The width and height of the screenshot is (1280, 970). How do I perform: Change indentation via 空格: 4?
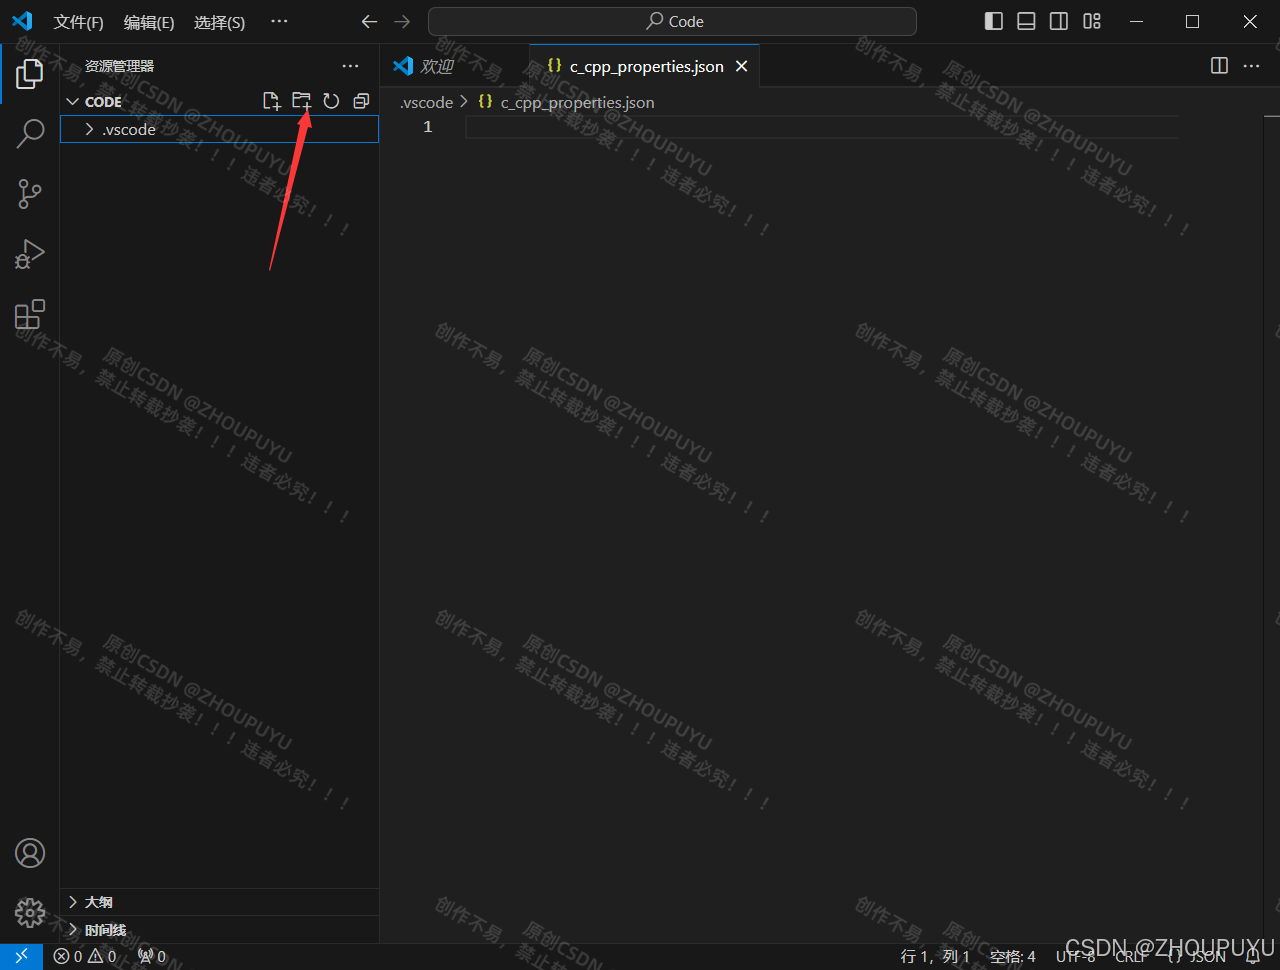coord(1013,957)
